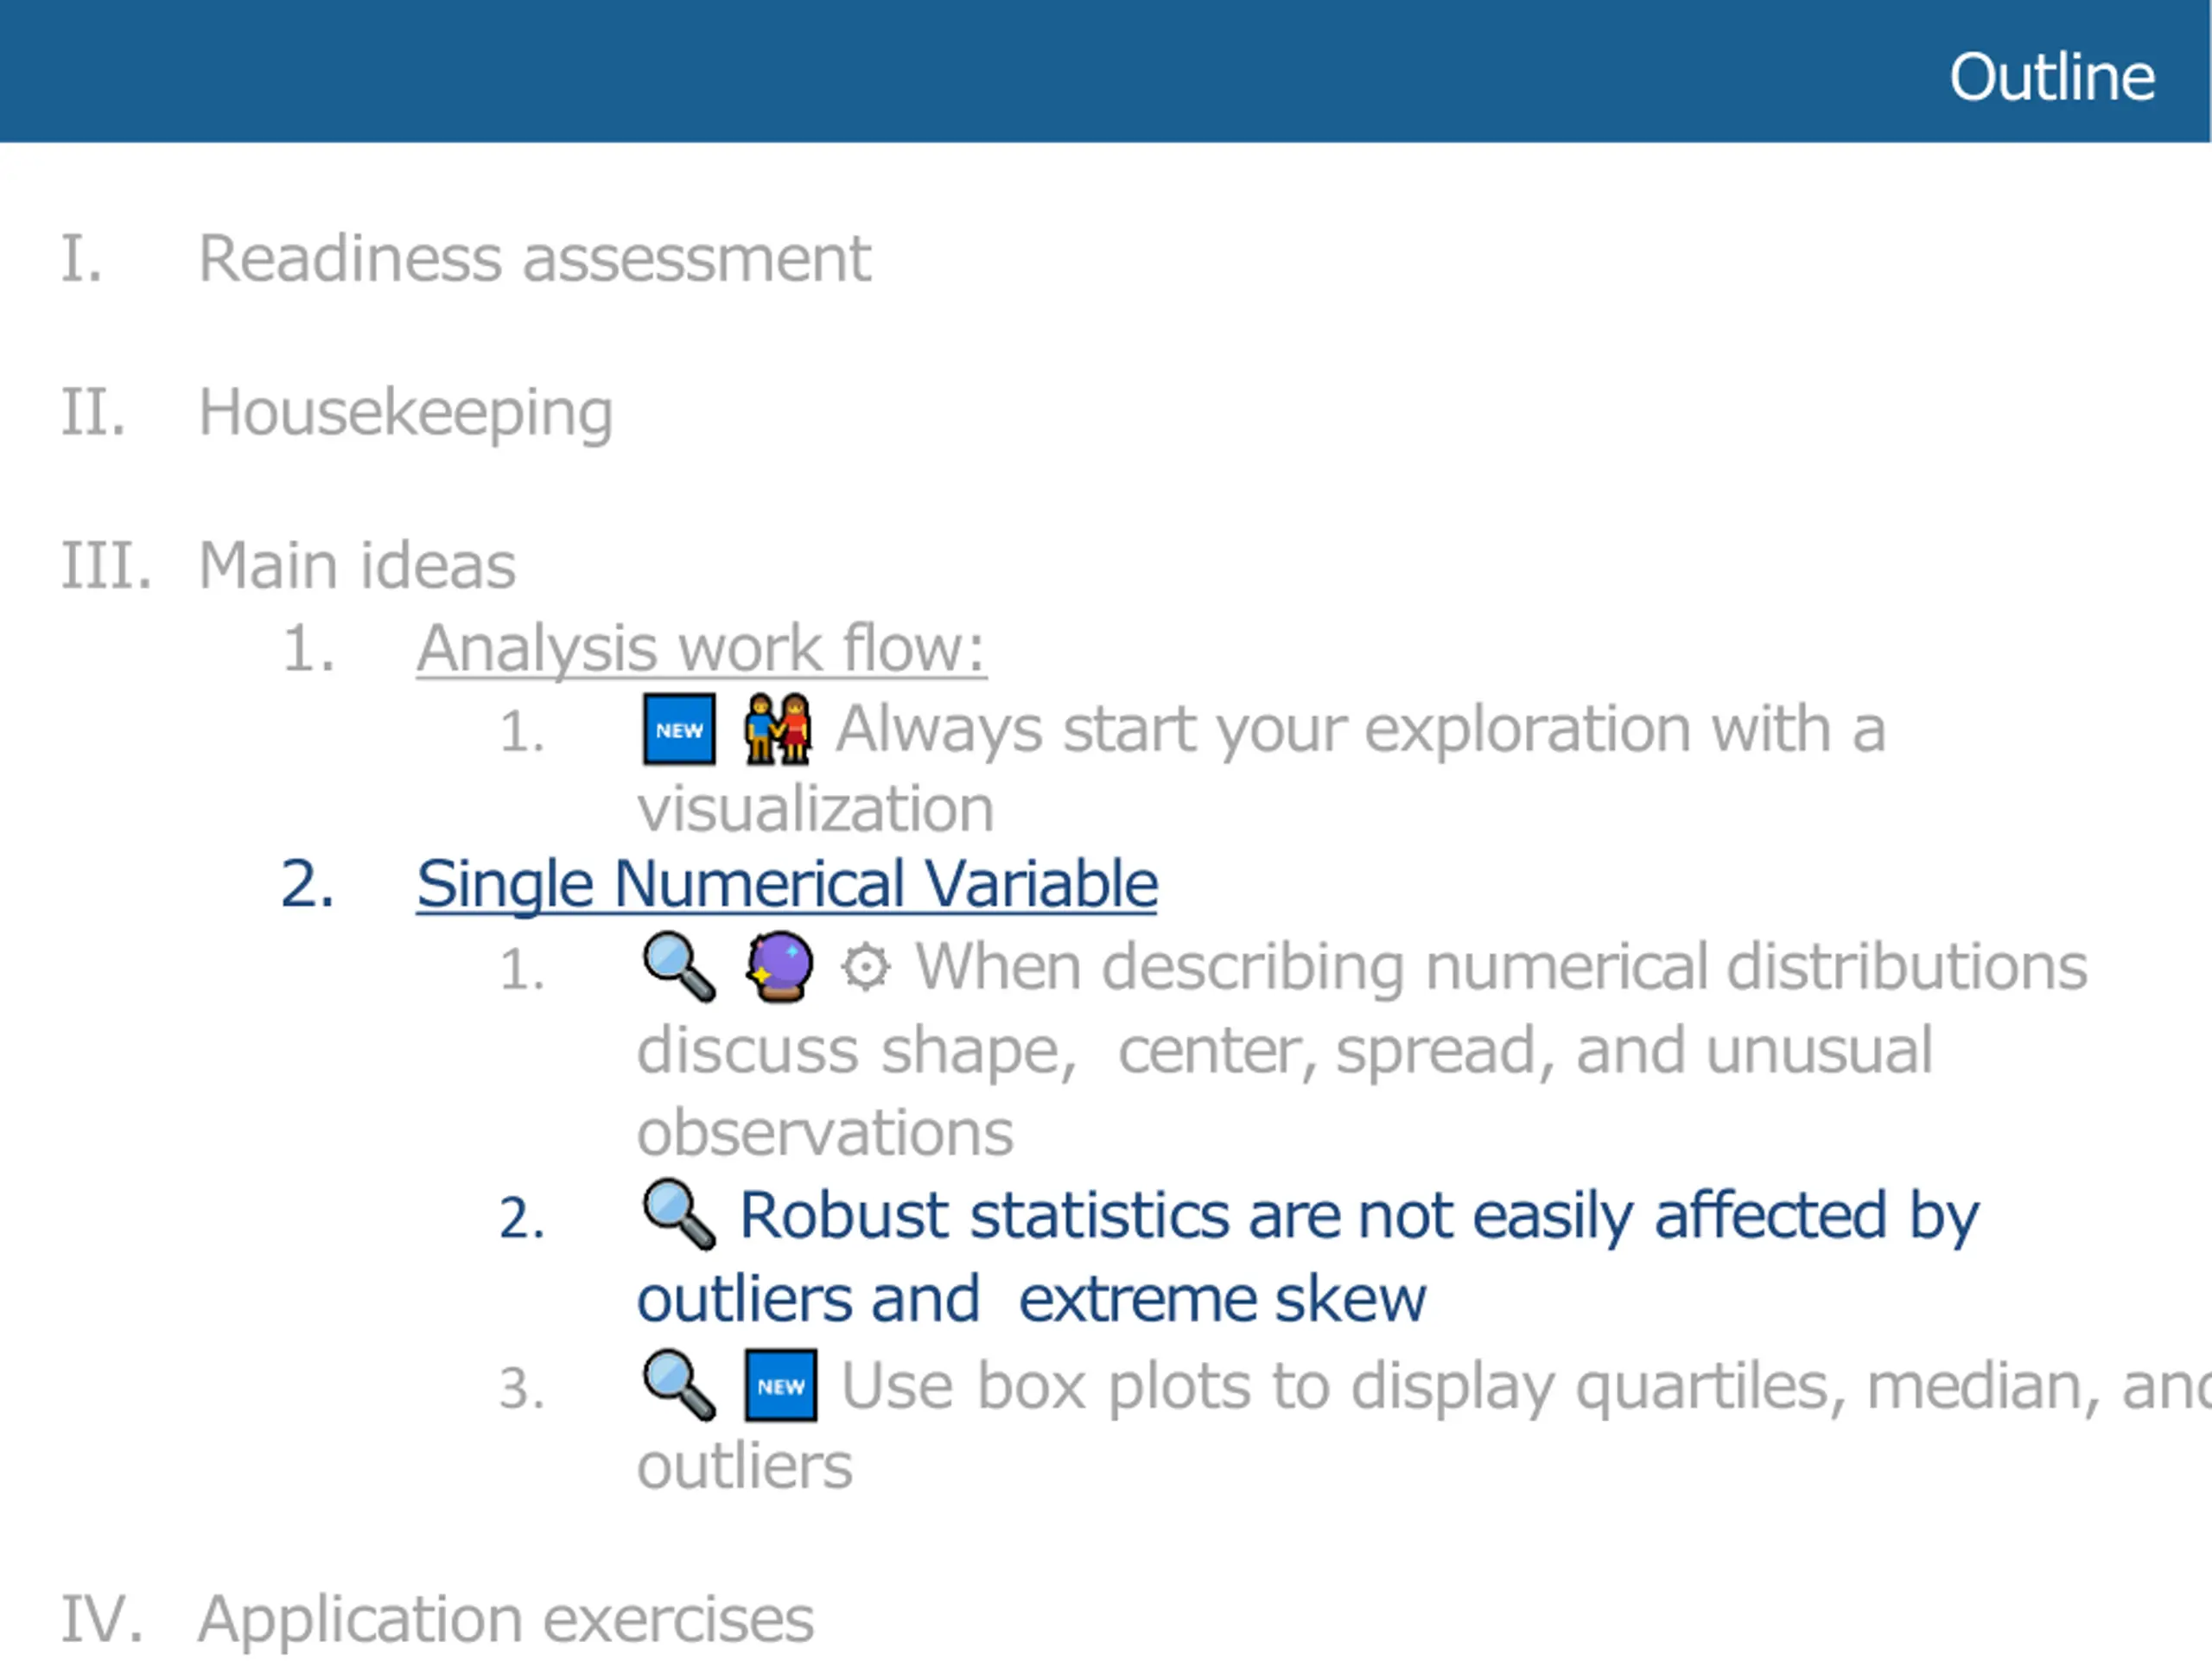This screenshot has width=2212, height=1661.
Task: Click the couple holding hands emoji
Action: click(x=778, y=729)
